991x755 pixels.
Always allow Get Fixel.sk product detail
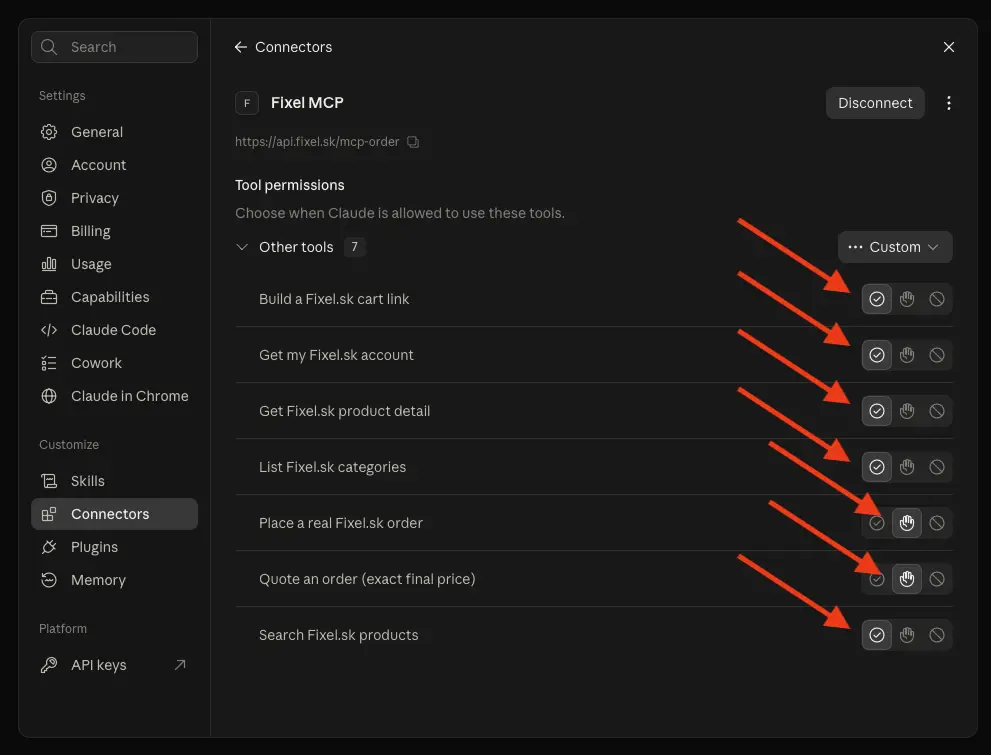[877, 411]
